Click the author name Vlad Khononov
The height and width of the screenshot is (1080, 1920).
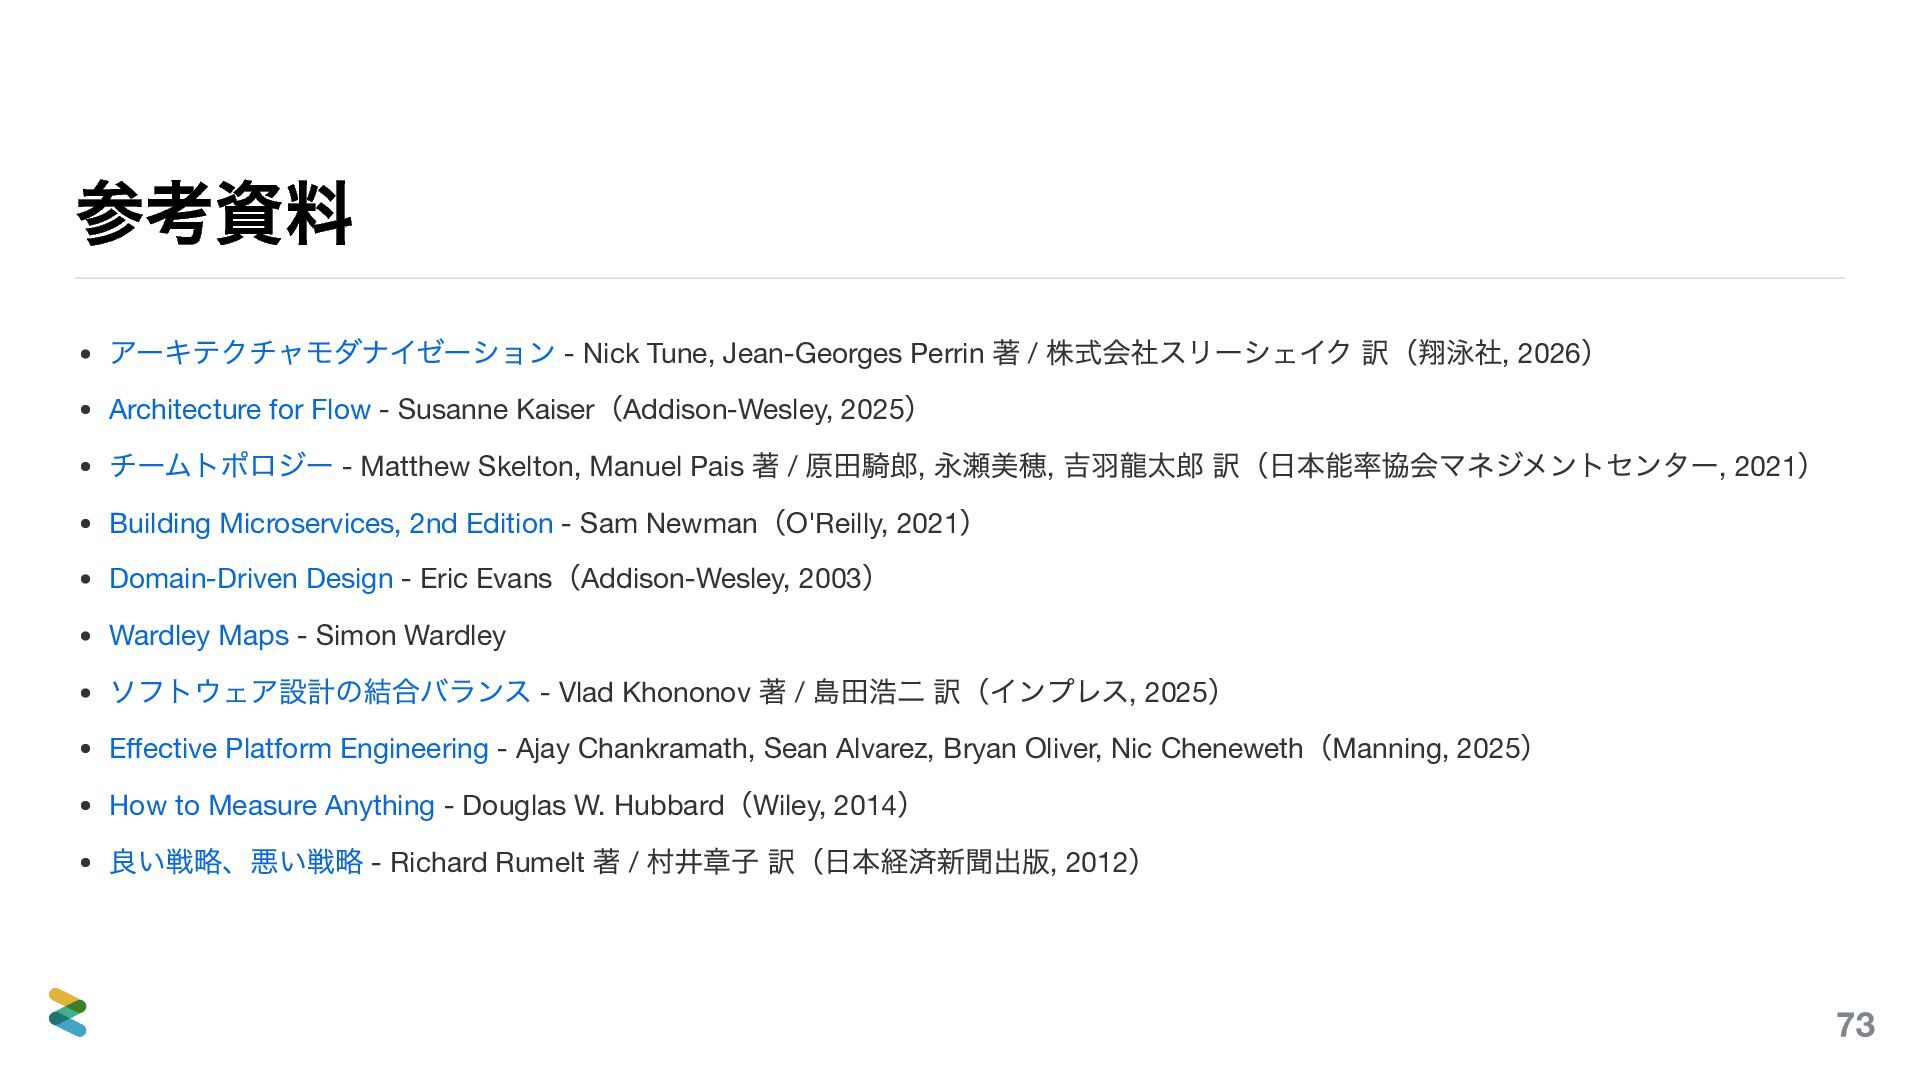click(653, 692)
